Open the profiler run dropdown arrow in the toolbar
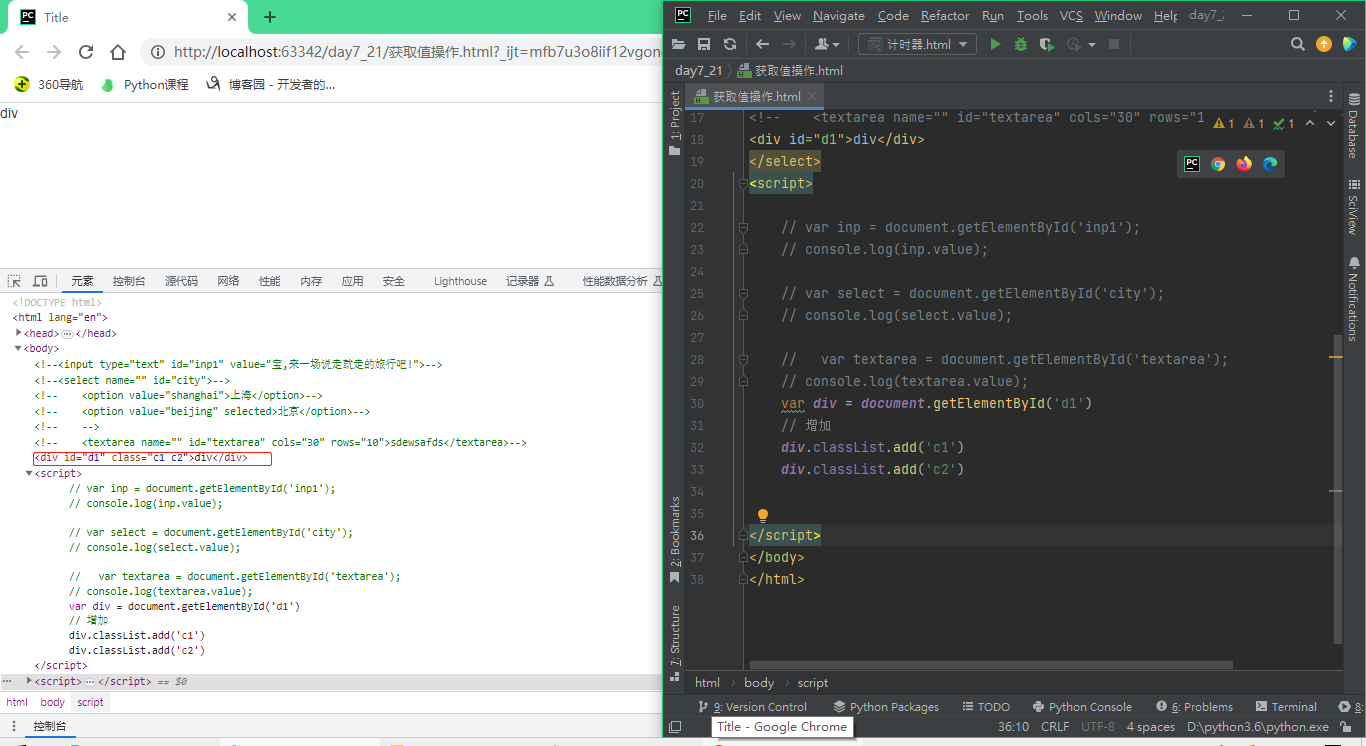The height and width of the screenshot is (746, 1366). 1092,45
